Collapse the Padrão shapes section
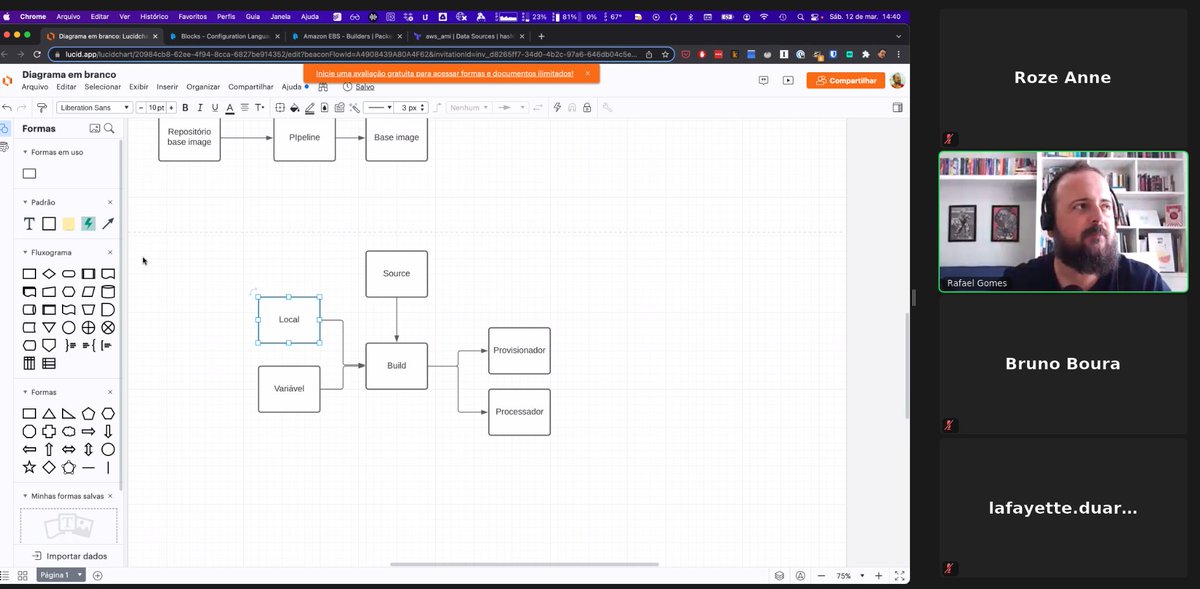Viewport: 1200px width, 589px height. click(x=25, y=202)
